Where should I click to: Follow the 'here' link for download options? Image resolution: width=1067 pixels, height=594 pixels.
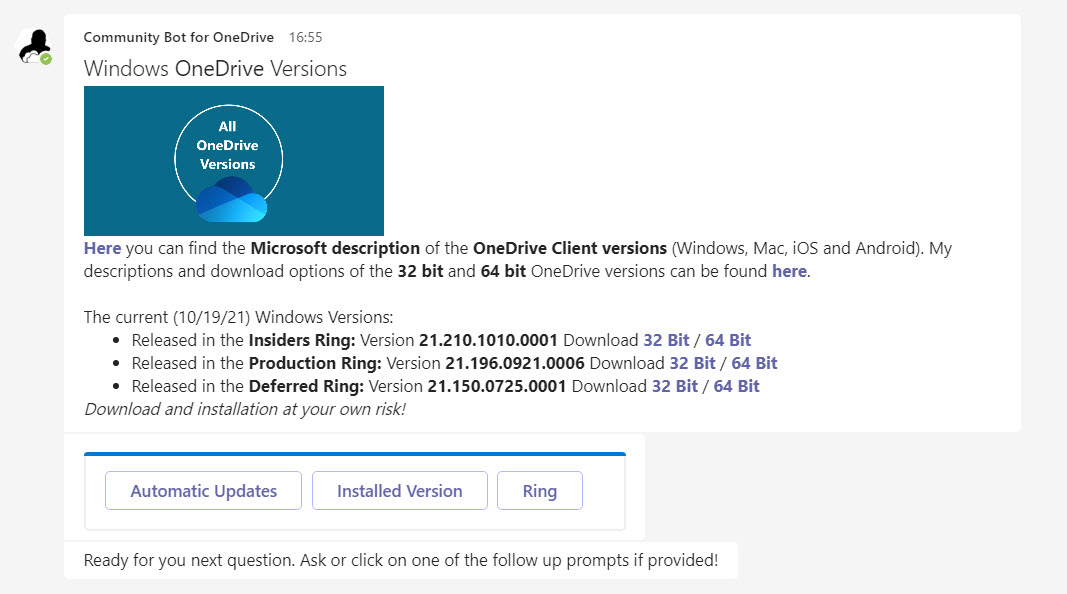click(x=788, y=271)
